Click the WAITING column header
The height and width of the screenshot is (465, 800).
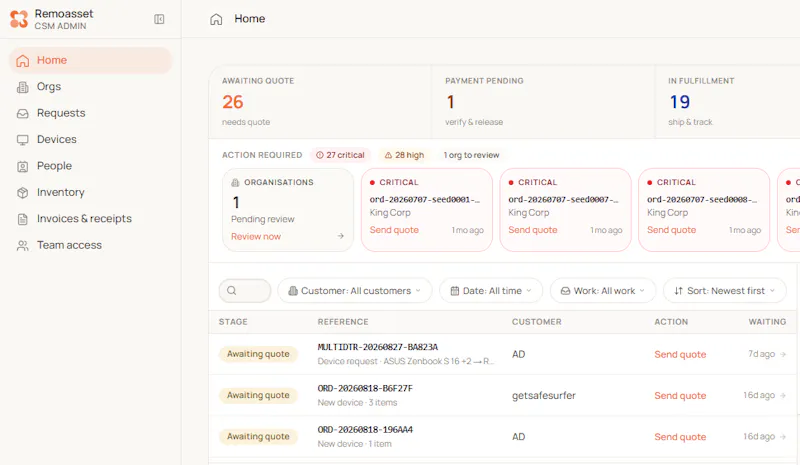pos(767,322)
